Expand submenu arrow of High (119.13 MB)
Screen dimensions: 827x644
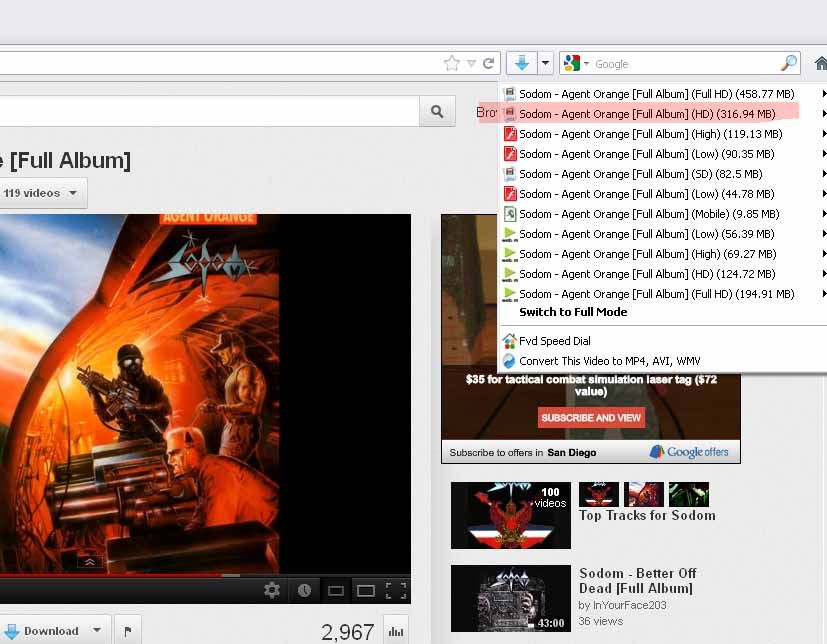click(824, 134)
